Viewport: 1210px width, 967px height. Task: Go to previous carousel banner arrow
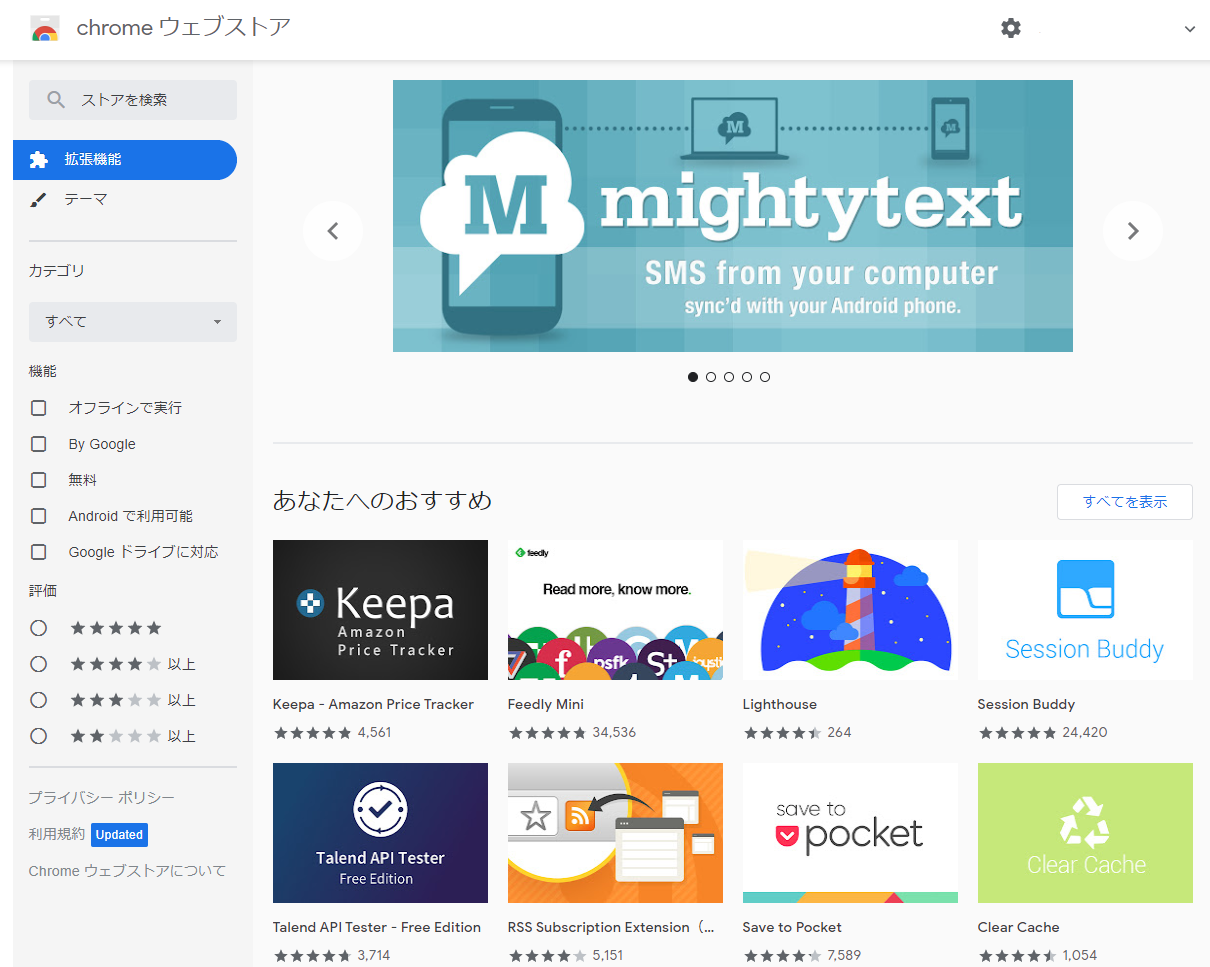(x=333, y=231)
